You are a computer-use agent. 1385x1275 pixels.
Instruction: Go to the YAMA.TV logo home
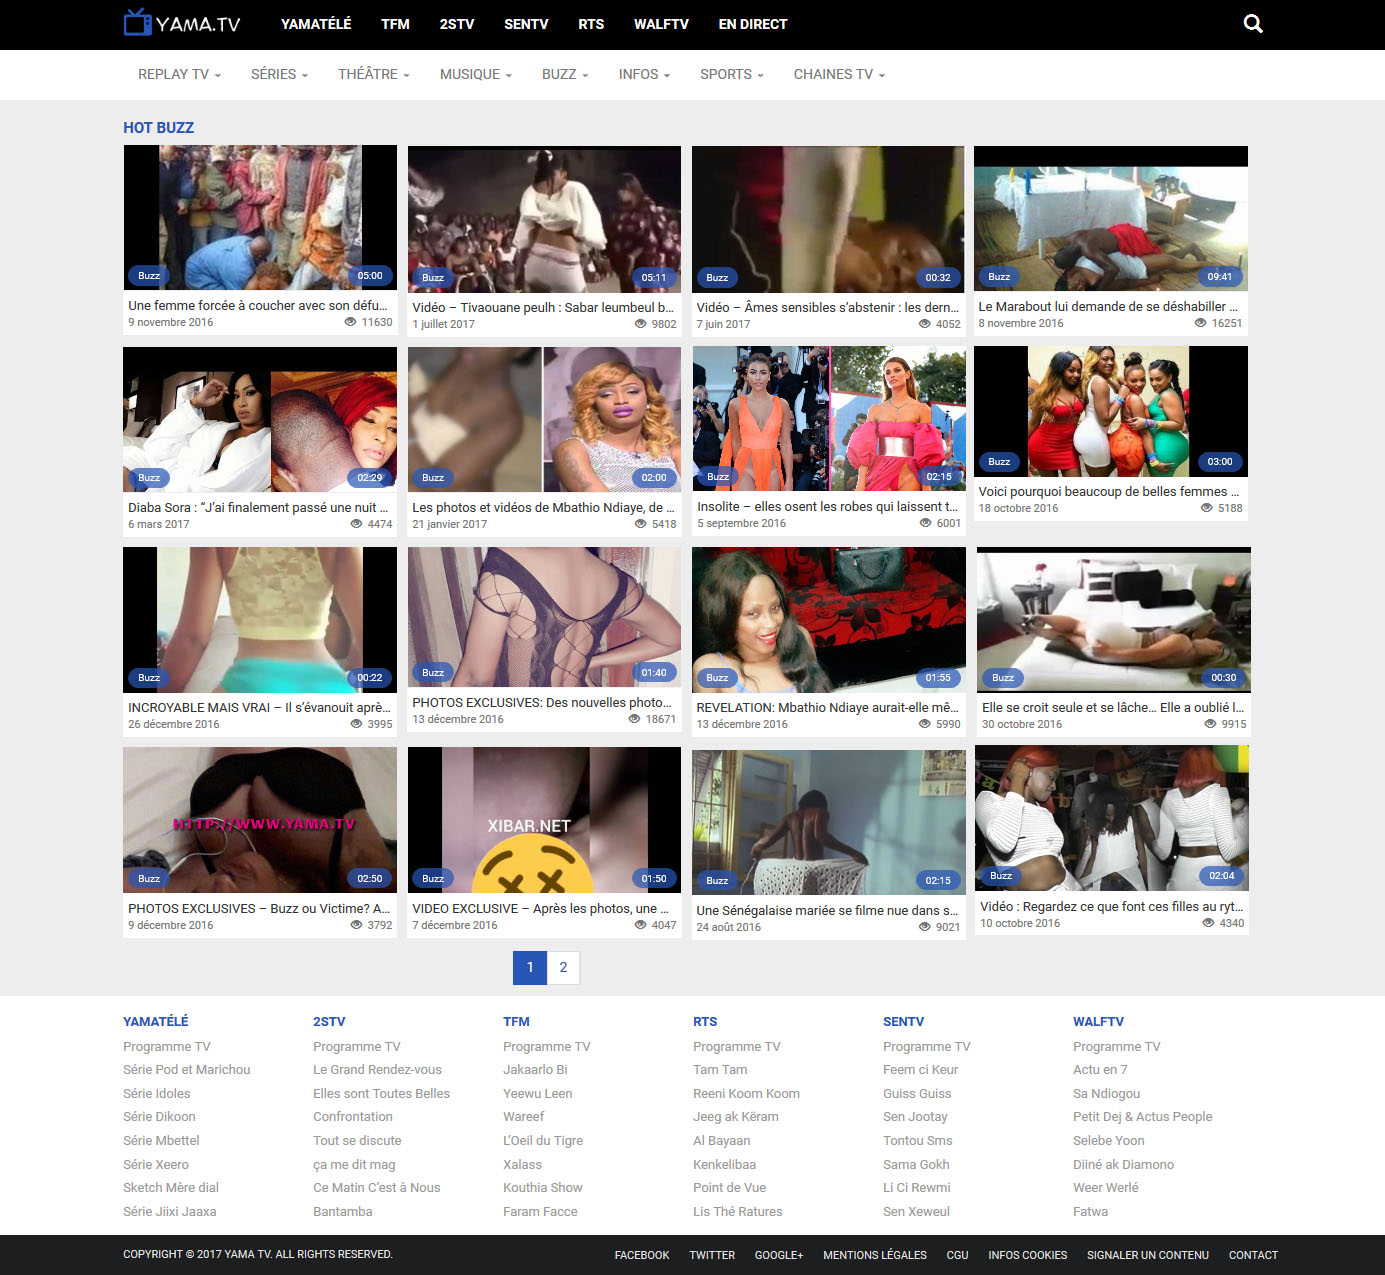182,23
